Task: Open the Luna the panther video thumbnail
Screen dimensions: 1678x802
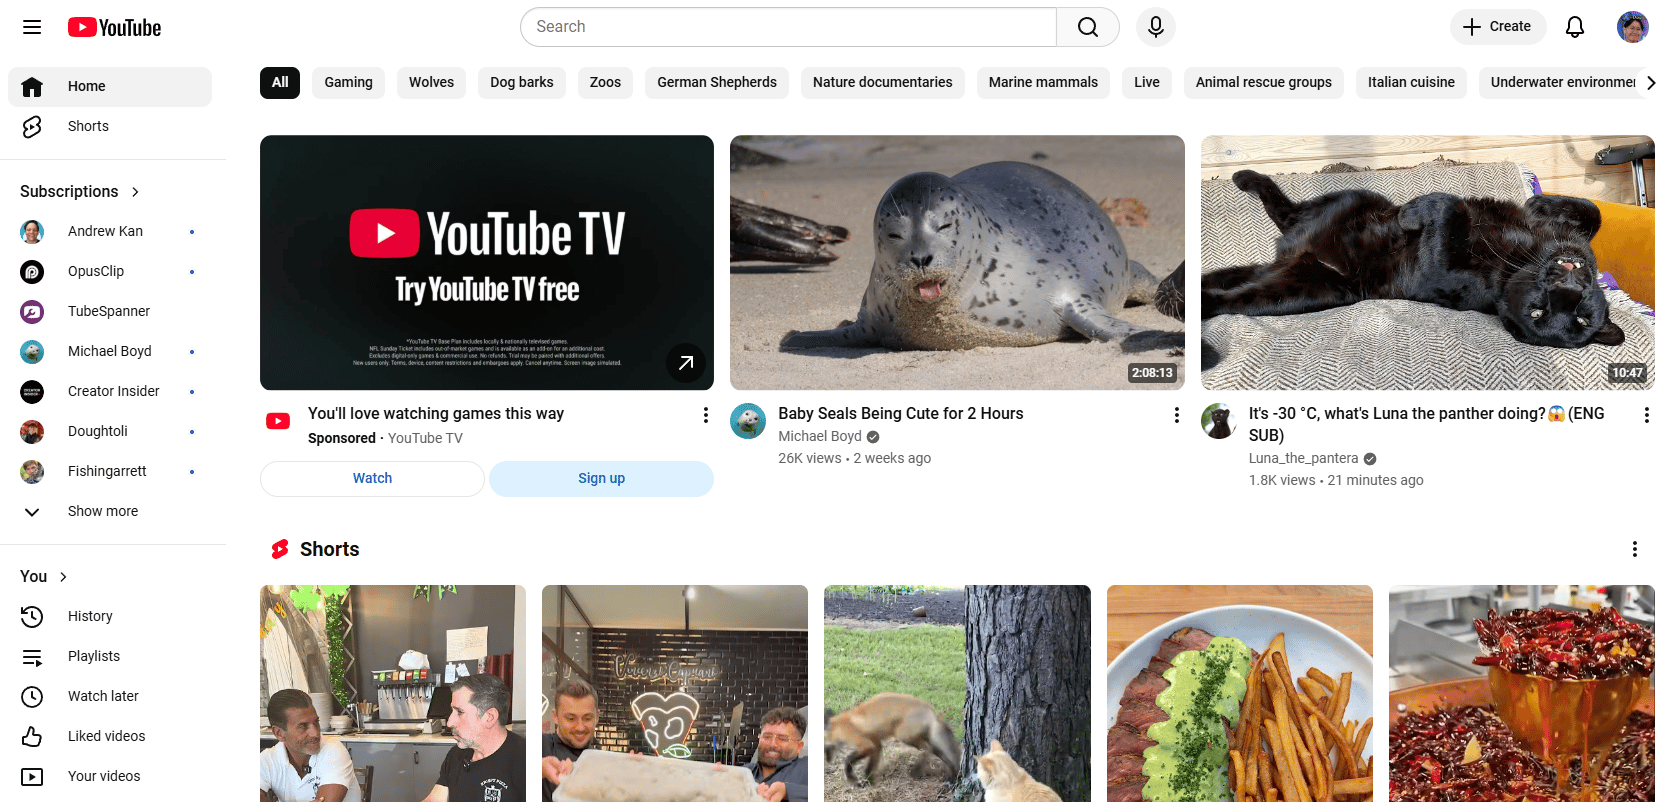Action: pyautogui.click(x=1427, y=262)
